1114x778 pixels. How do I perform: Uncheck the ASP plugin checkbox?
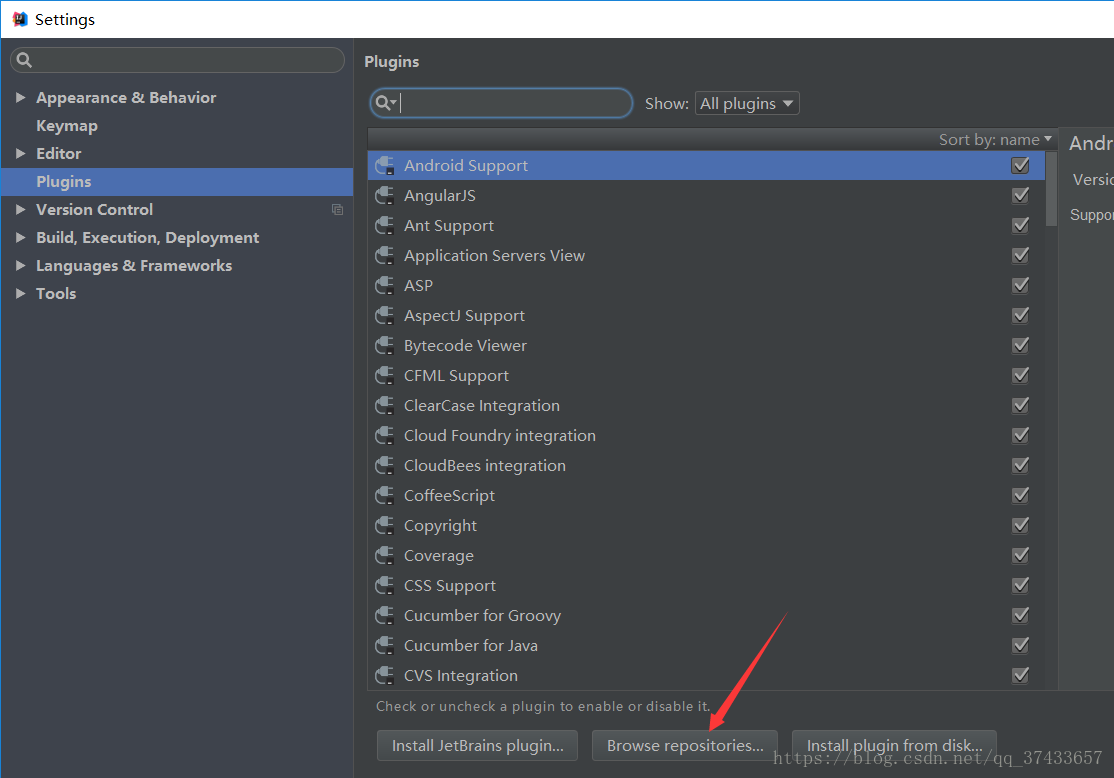coord(1020,286)
